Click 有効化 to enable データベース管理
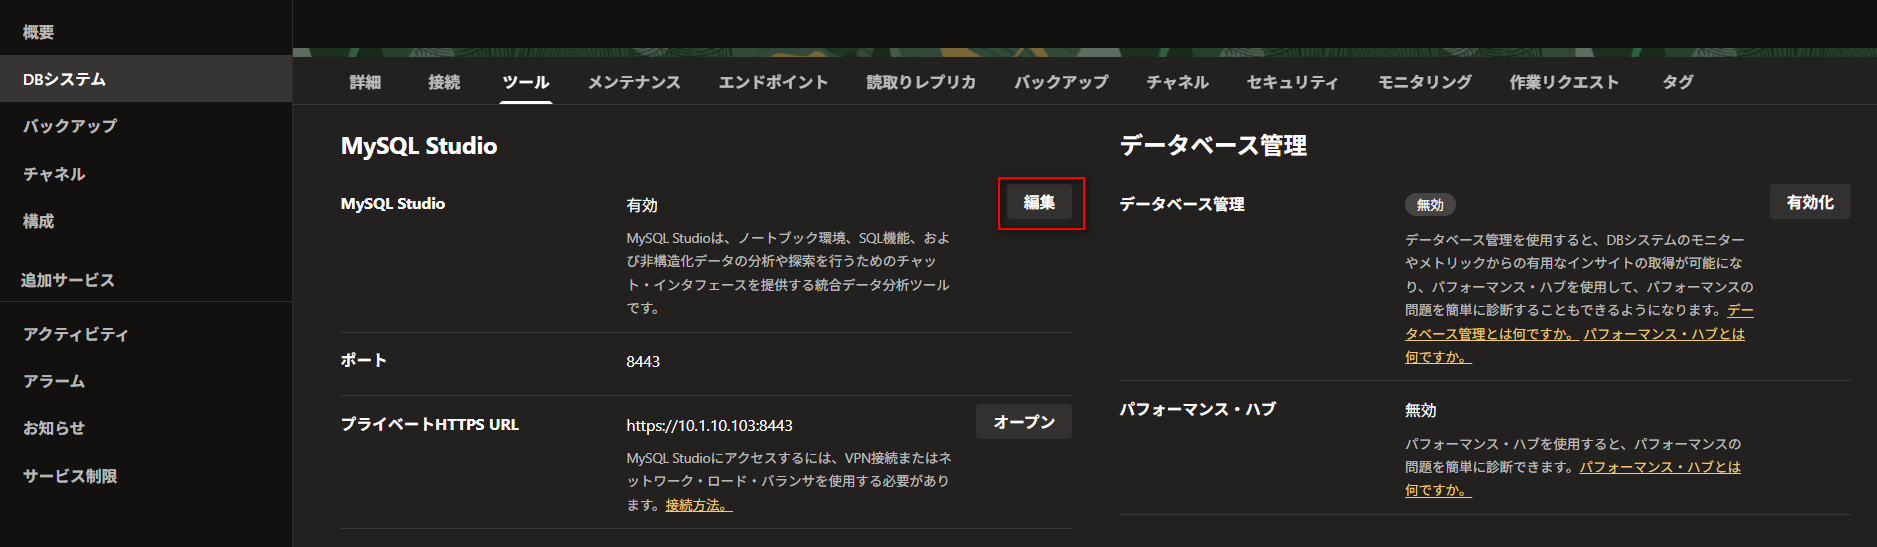Screen dimensions: 1877x547 (x=1809, y=202)
